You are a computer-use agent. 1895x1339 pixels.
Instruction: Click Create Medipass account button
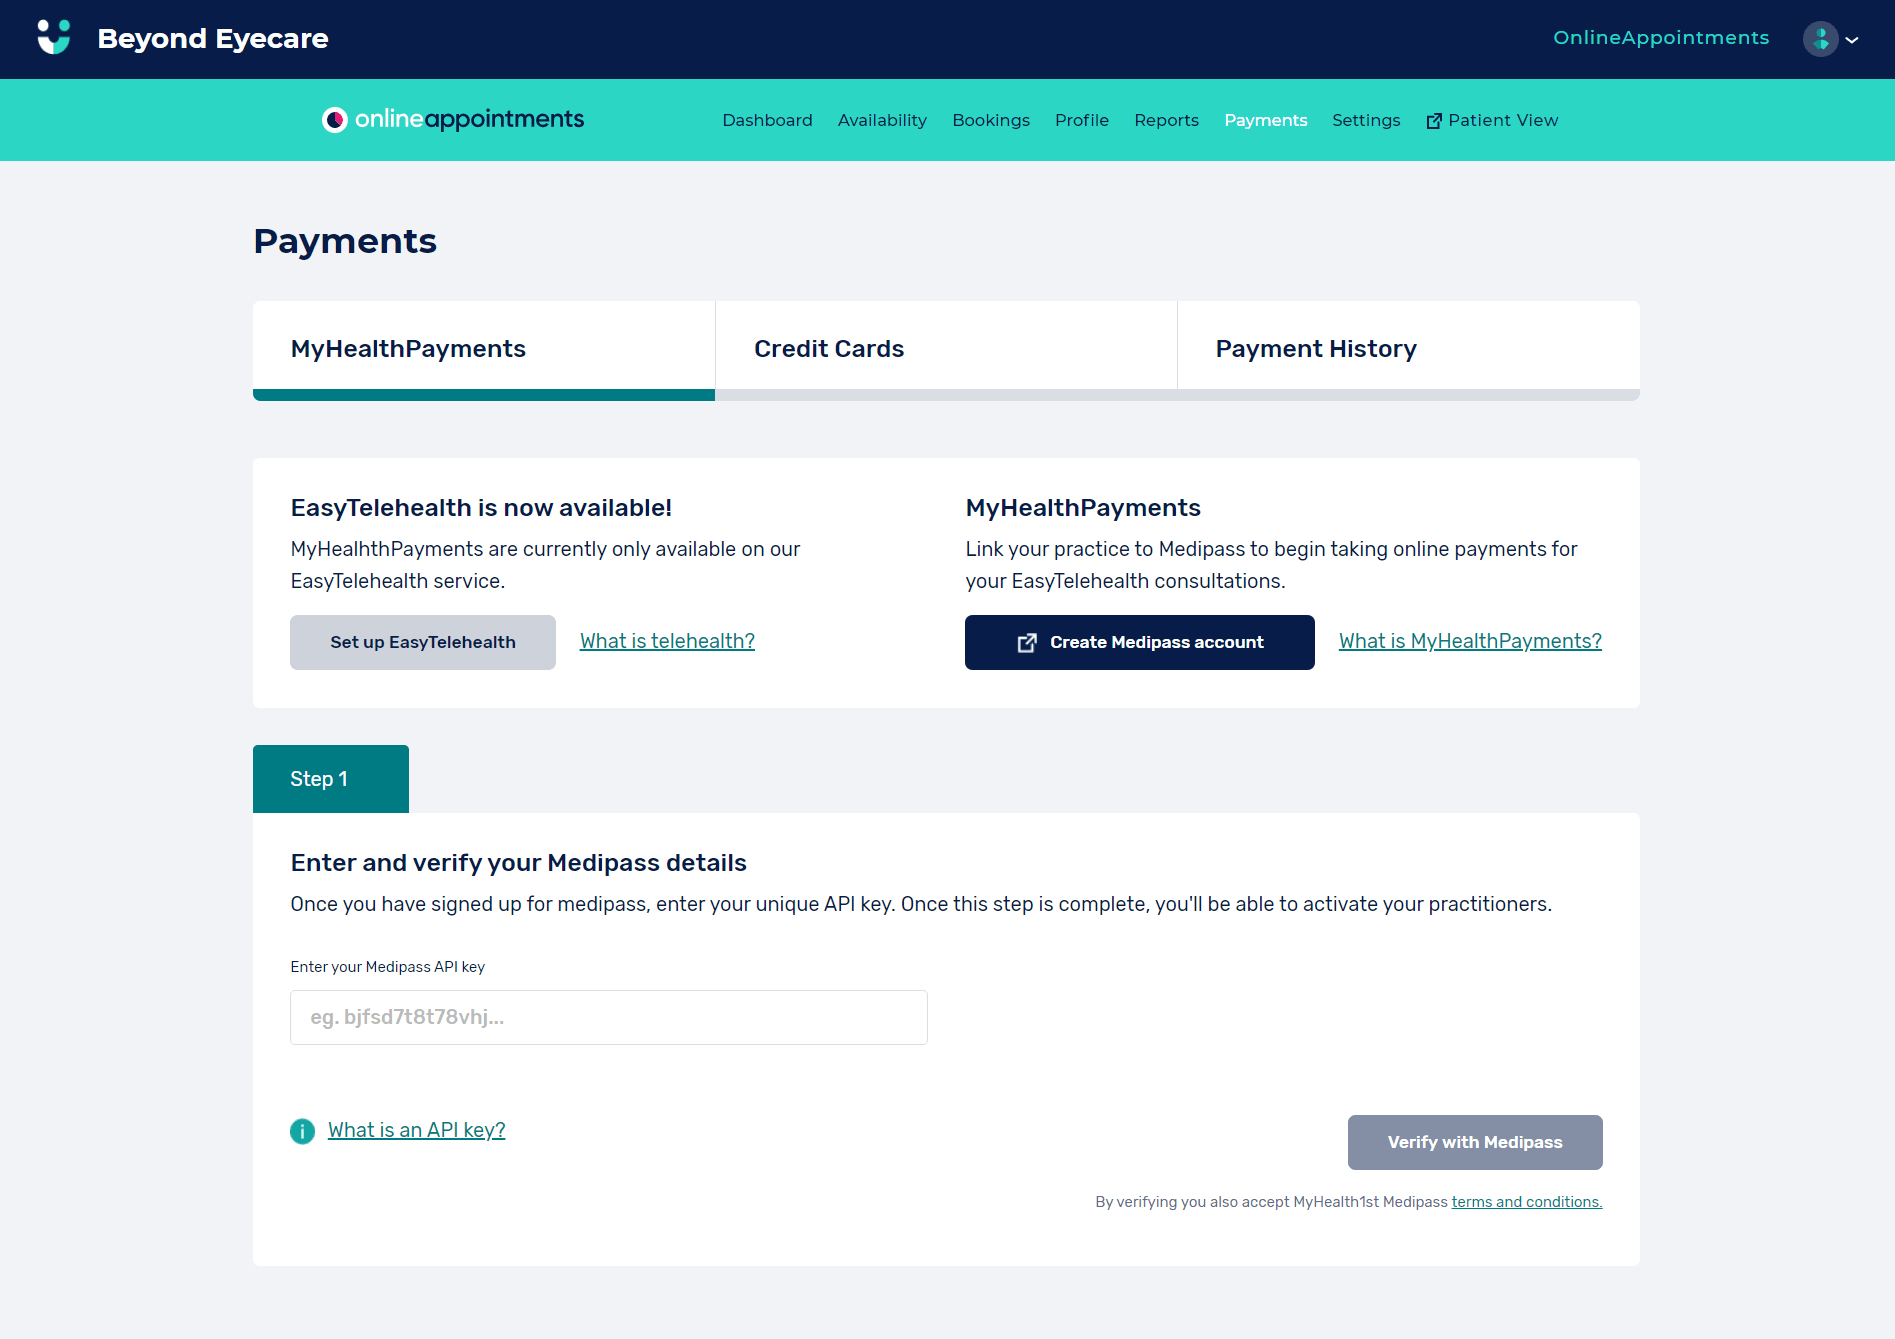[1139, 642]
